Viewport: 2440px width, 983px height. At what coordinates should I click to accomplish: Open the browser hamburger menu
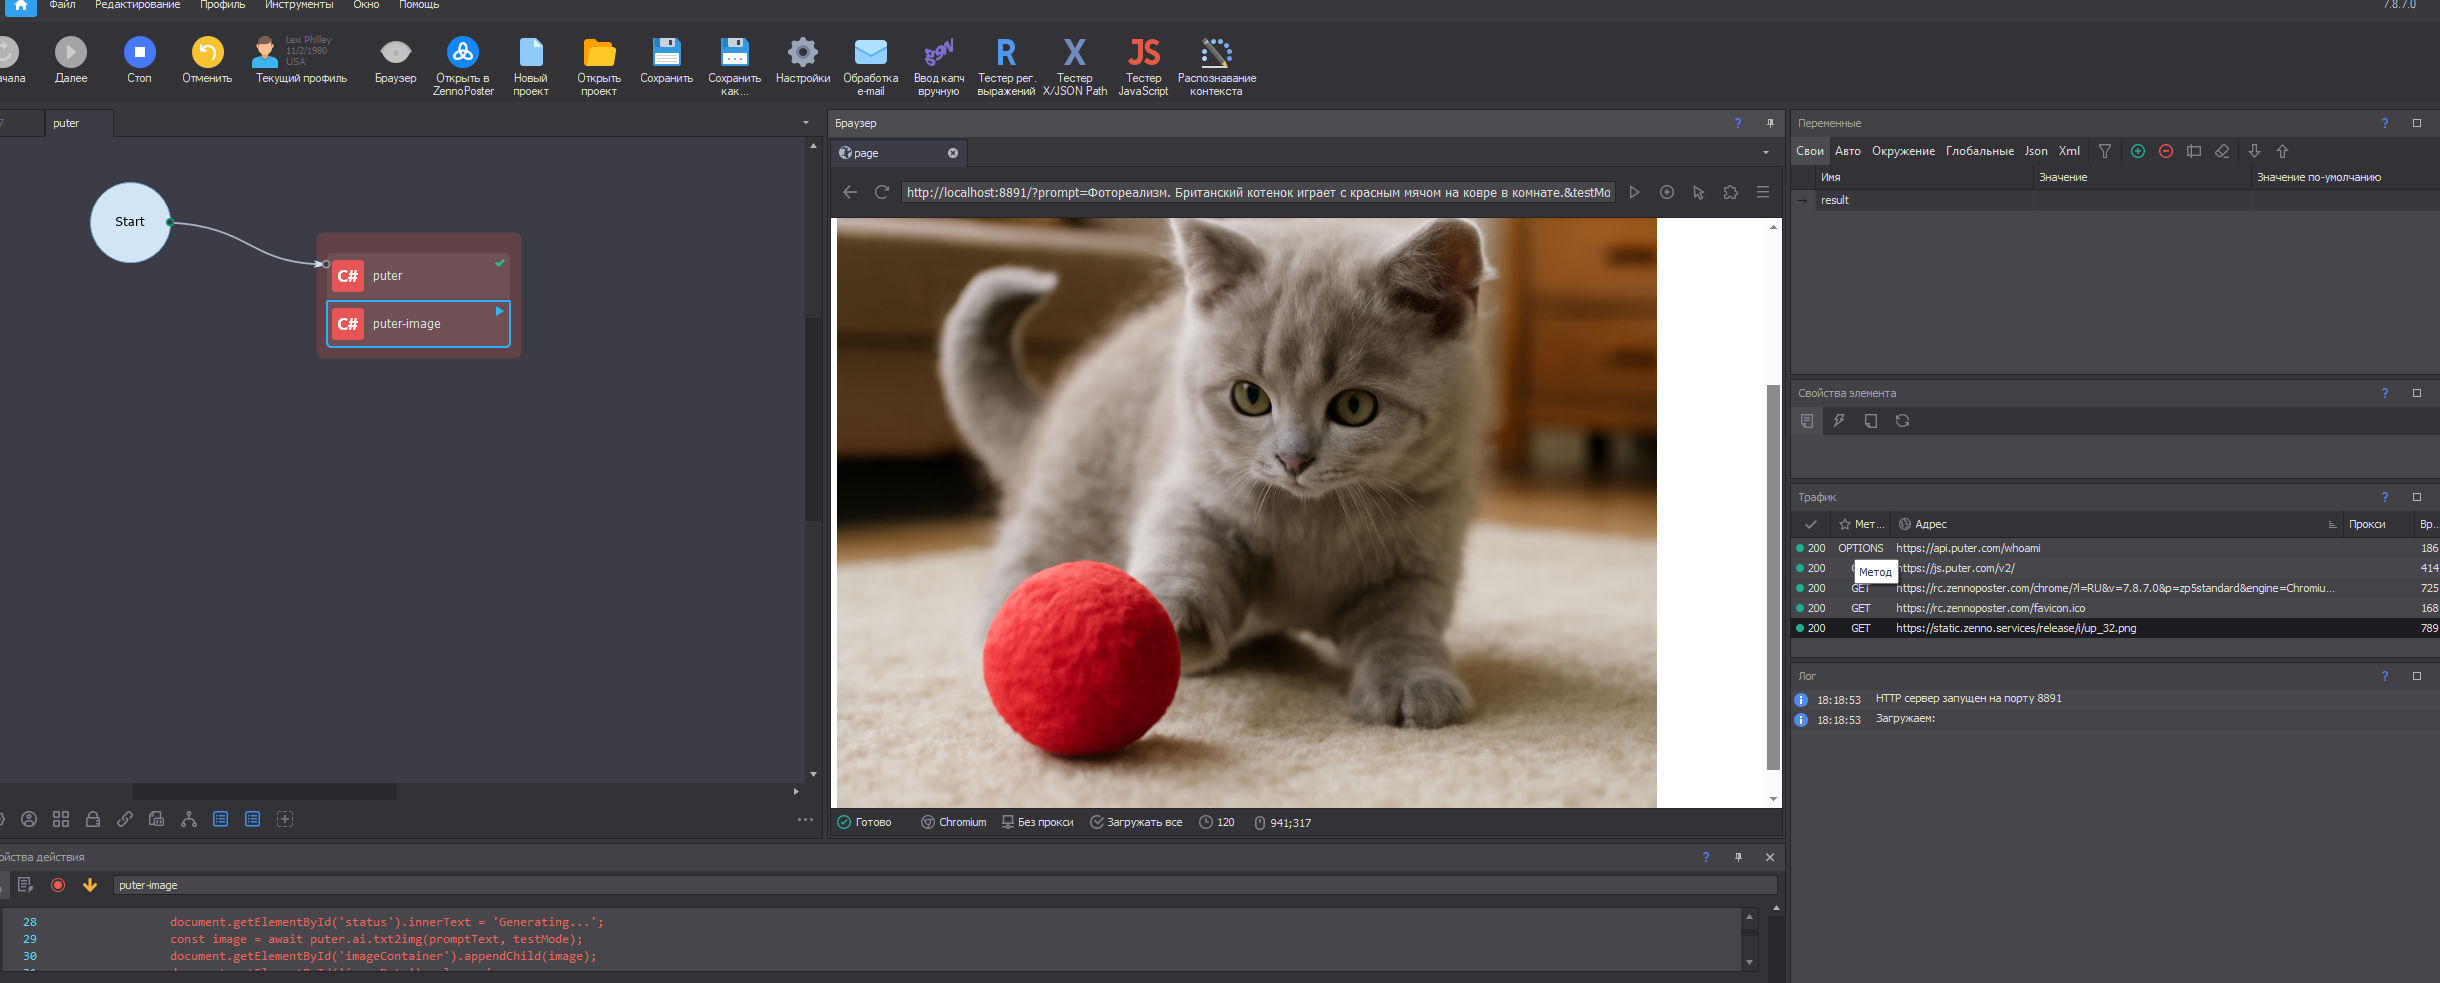click(x=1763, y=192)
